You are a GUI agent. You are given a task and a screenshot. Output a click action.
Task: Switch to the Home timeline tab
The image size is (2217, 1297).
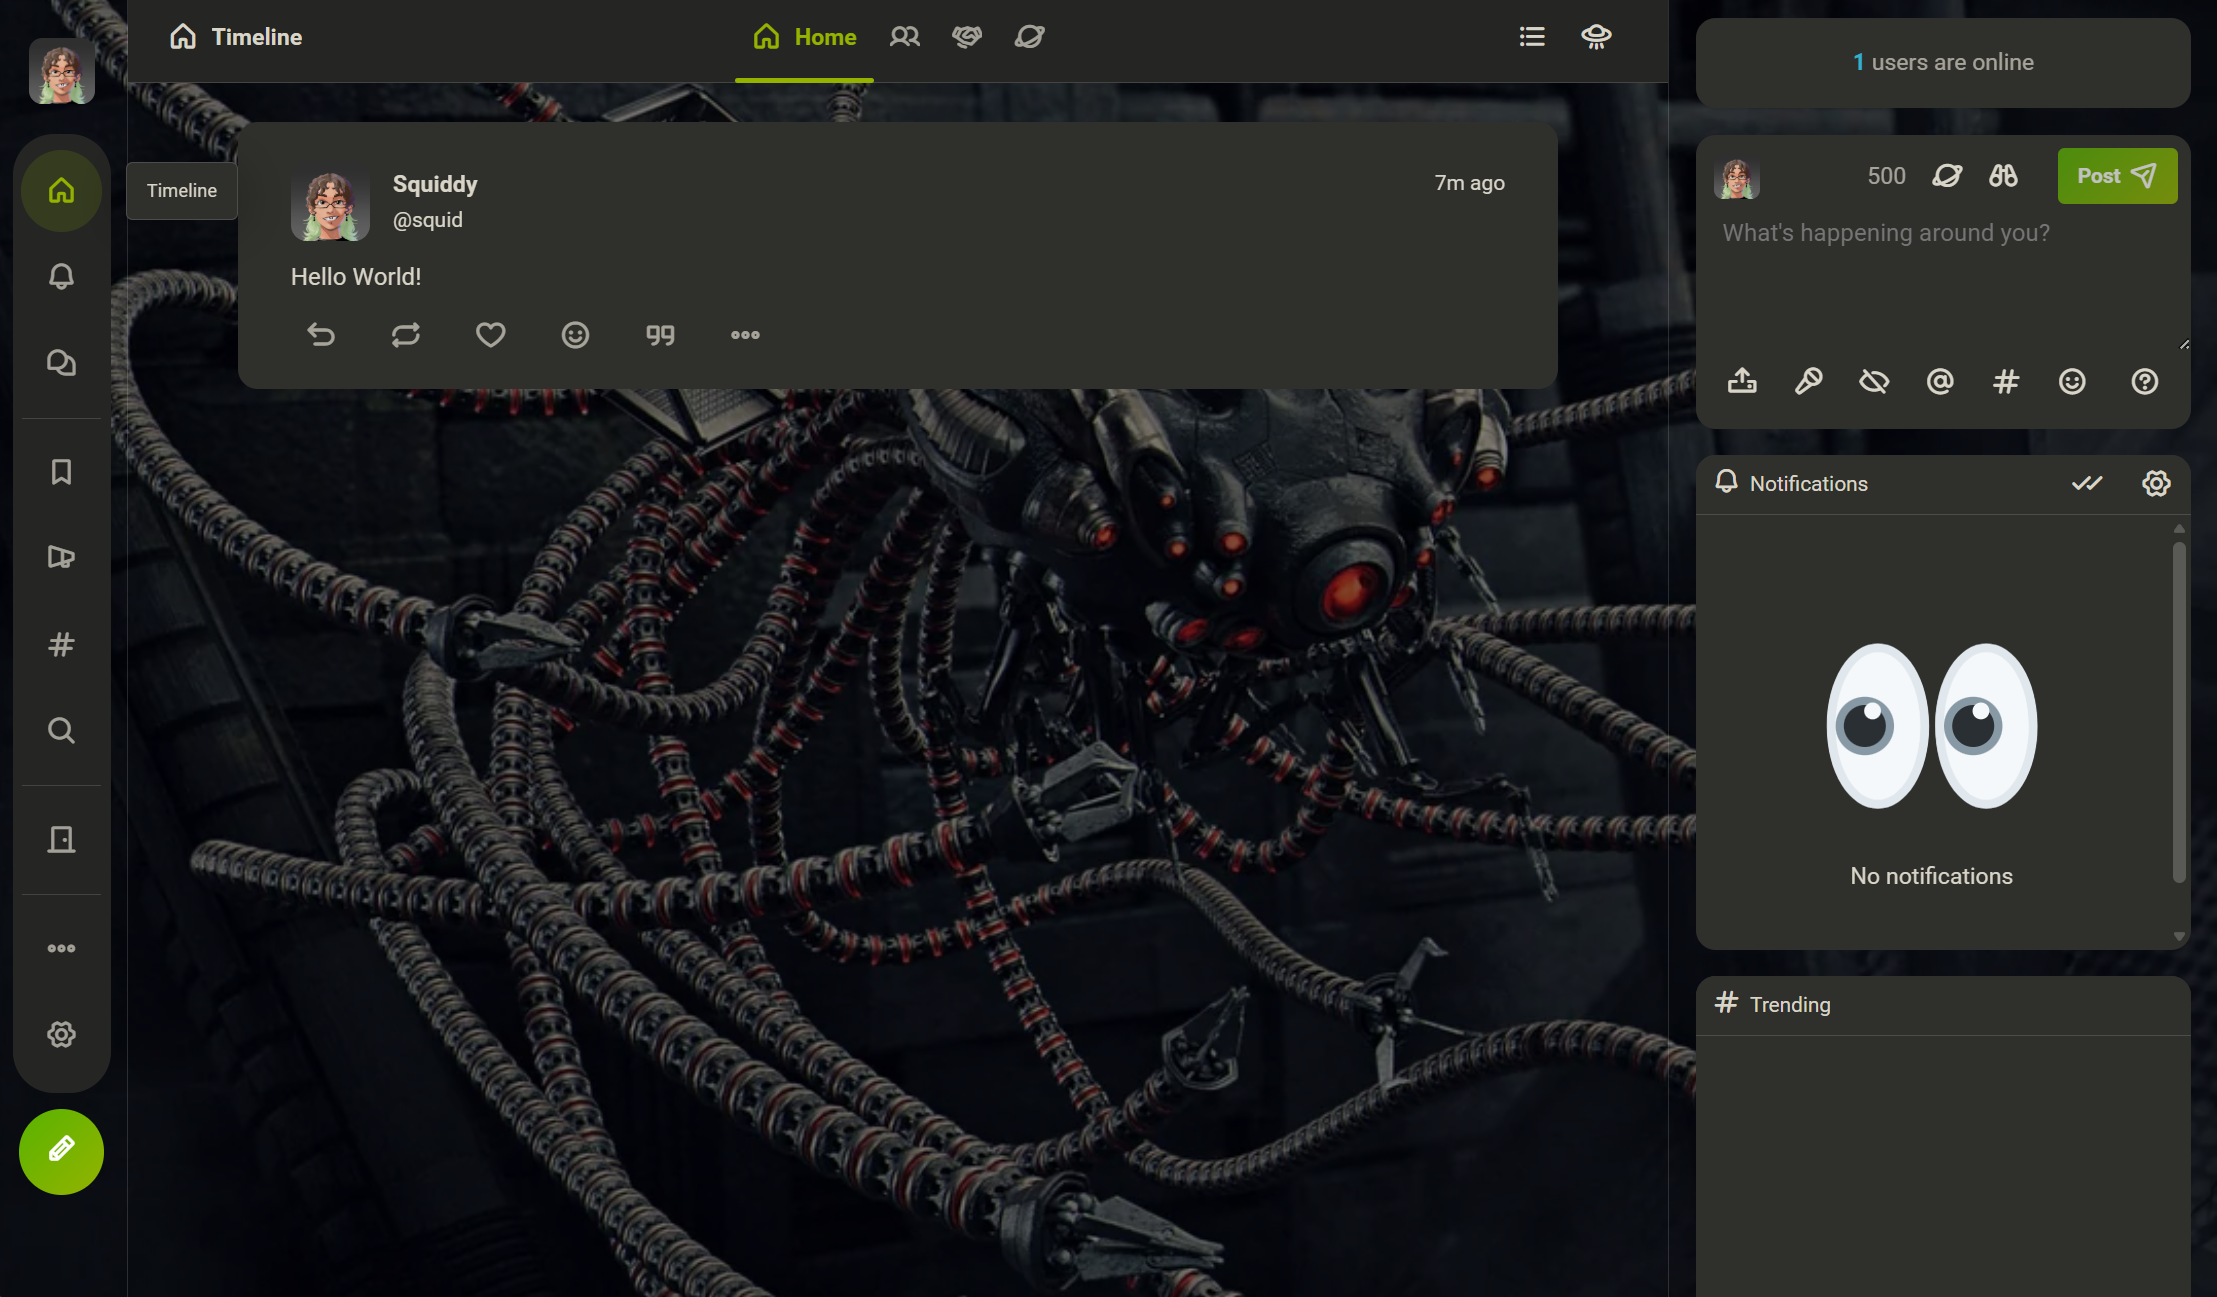[805, 37]
